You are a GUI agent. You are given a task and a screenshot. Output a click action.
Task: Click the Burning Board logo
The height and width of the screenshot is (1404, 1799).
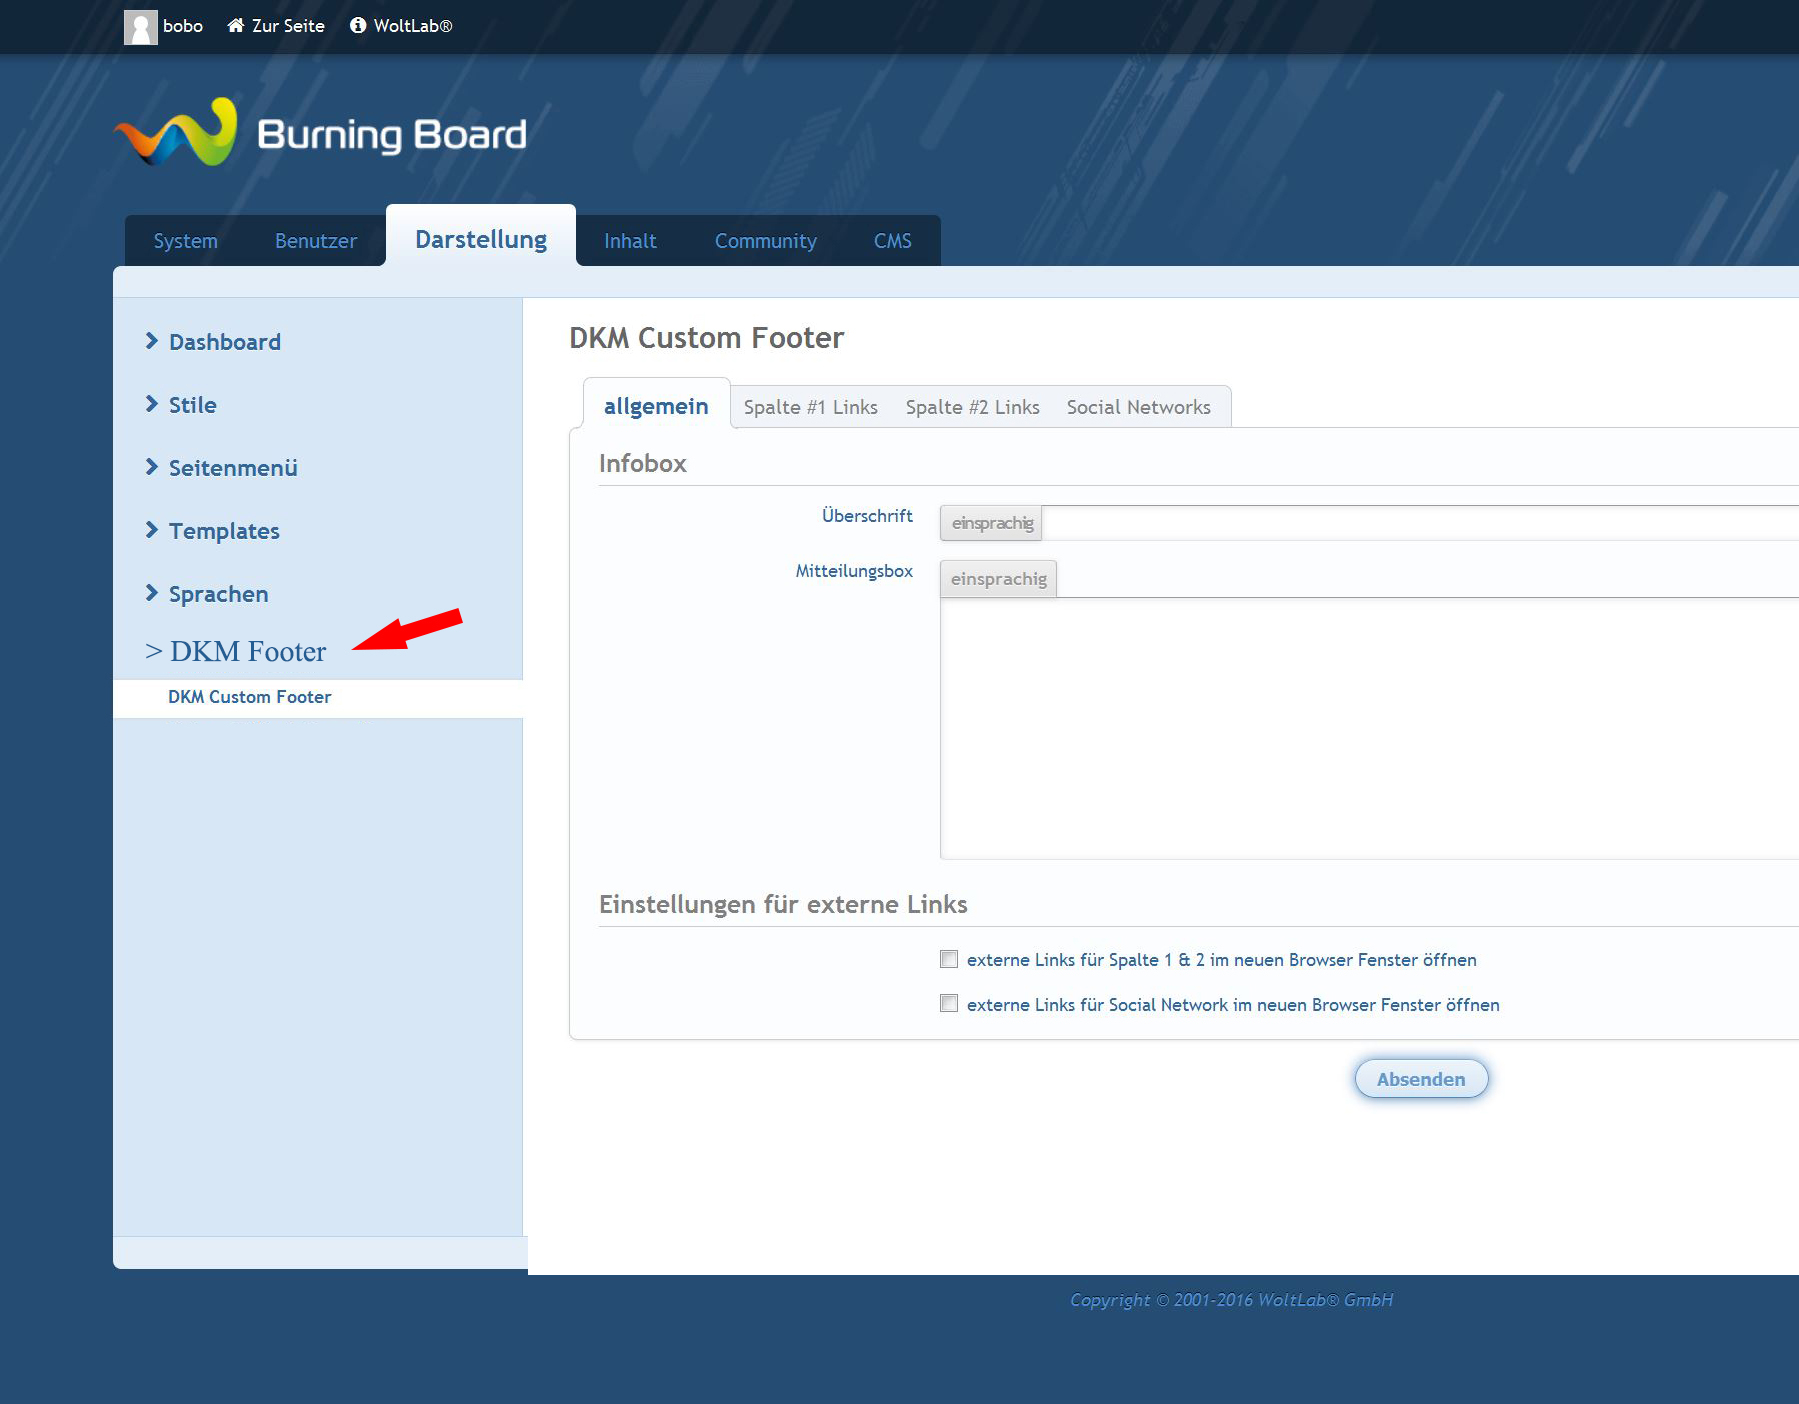coord(321,133)
